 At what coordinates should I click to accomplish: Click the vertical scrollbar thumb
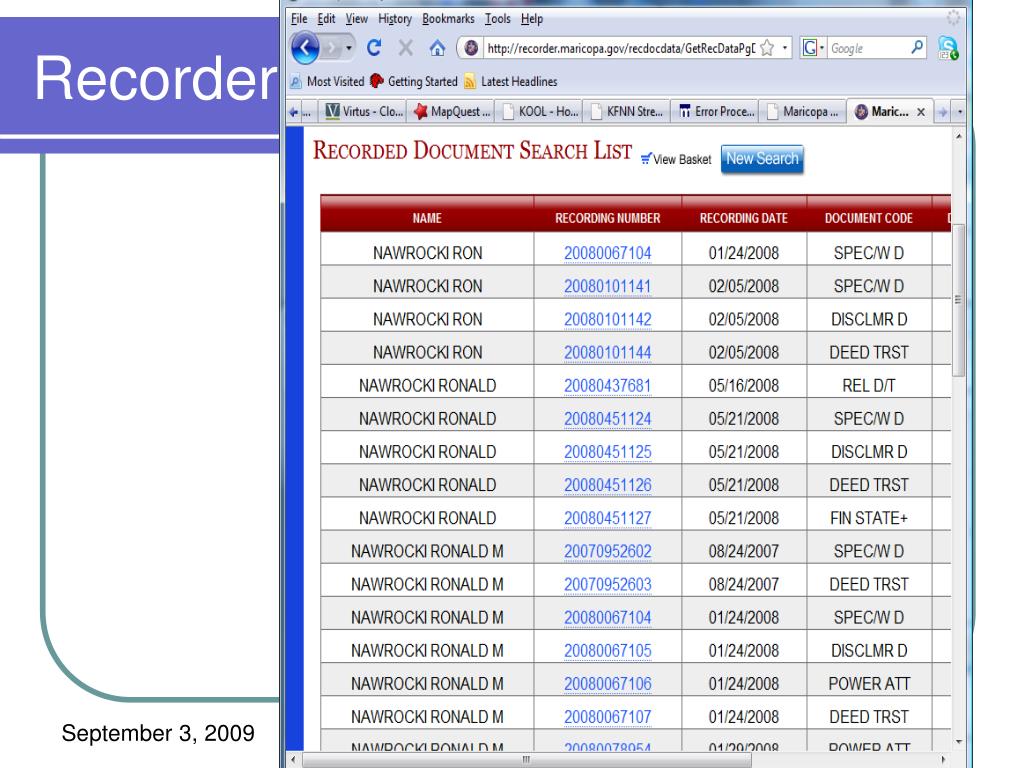[x=959, y=300]
